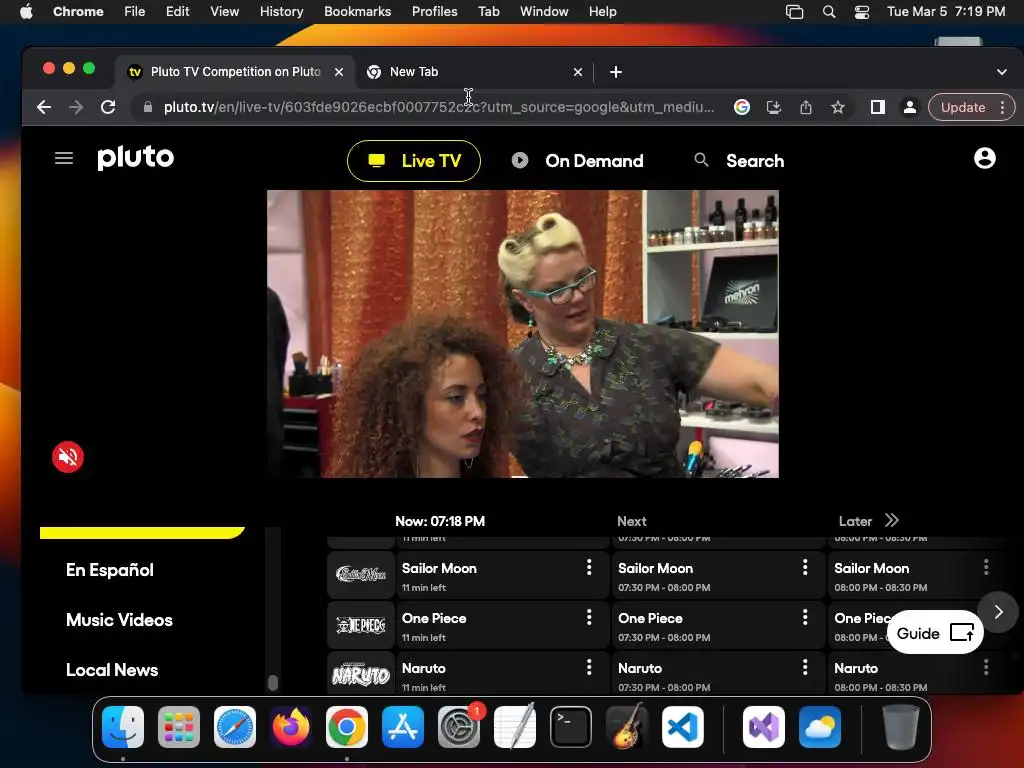Open Pluto Search
This screenshot has width=1024, height=768.
(x=739, y=161)
